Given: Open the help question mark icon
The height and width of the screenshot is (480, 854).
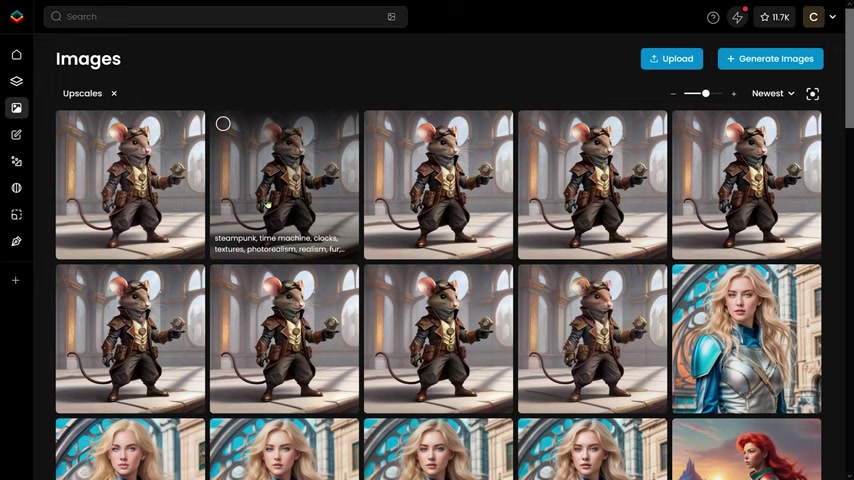Looking at the screenshot, I should coord(713,17).
